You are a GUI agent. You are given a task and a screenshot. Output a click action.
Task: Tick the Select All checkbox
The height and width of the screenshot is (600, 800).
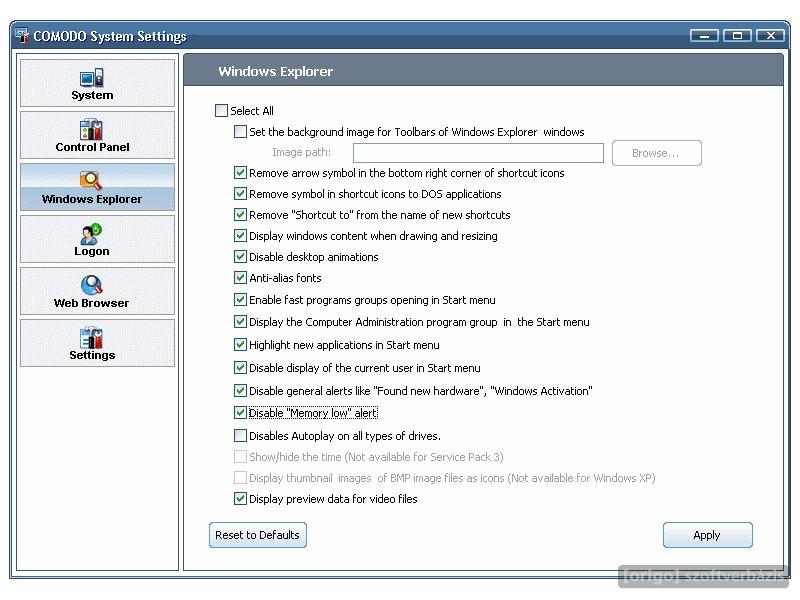pyautogui.click(x=221, y=110)
